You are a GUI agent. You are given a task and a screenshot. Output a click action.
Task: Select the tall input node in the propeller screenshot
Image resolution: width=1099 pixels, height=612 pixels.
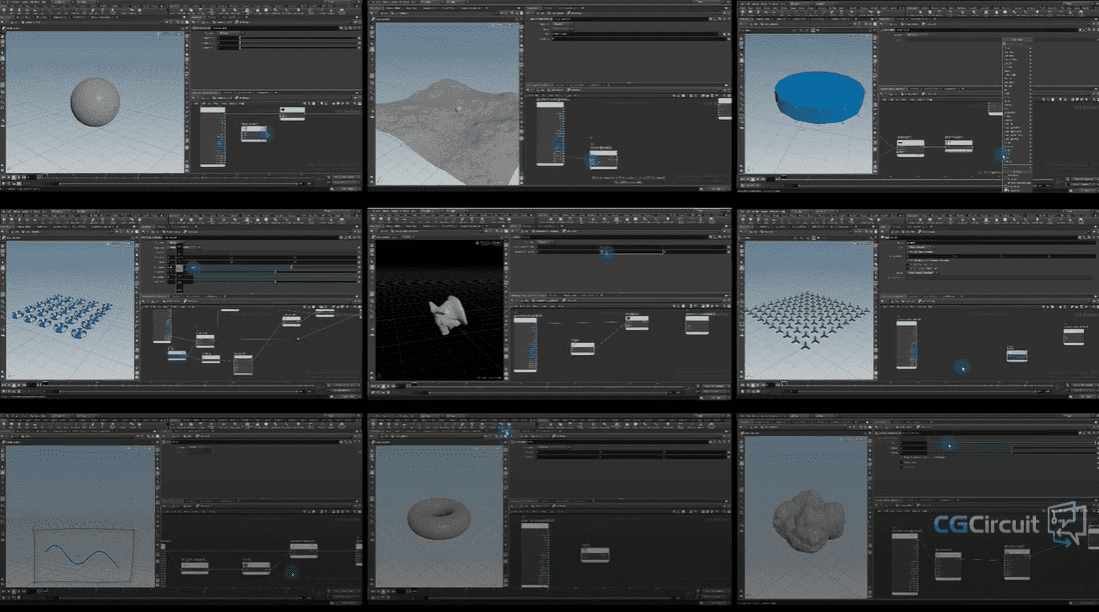907,343
